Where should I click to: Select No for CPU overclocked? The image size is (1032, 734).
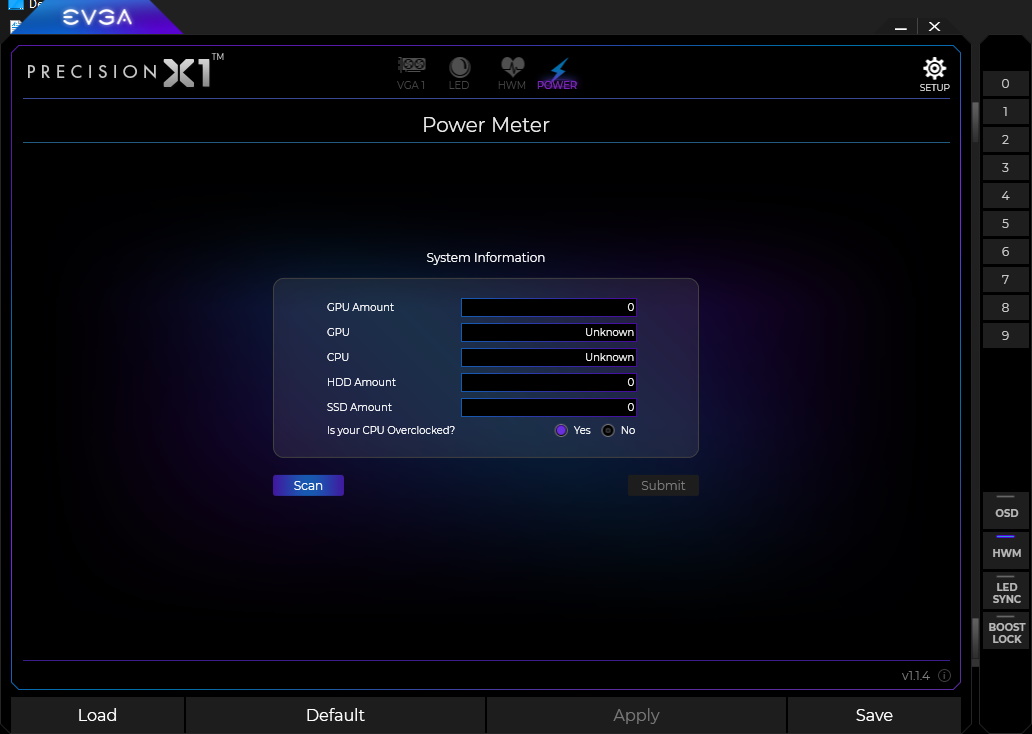(608, 430)
